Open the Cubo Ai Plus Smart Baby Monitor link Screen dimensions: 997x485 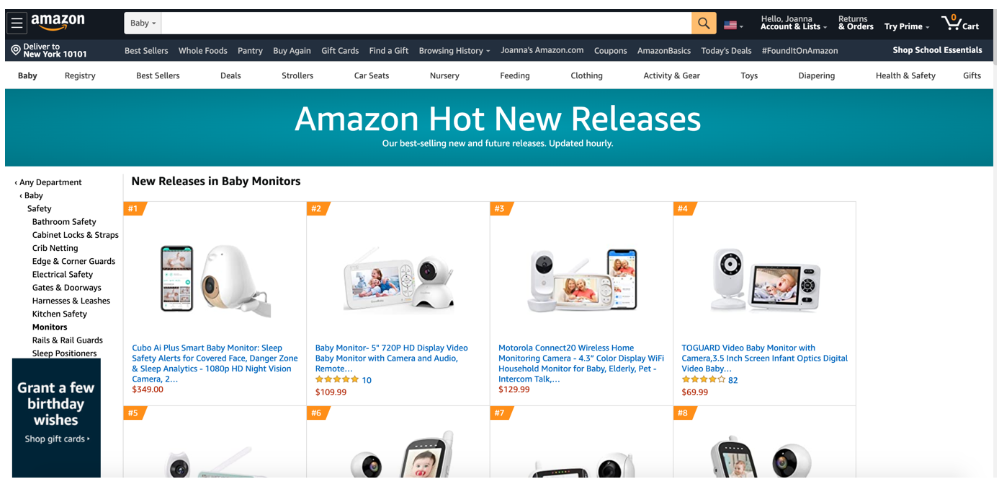pos(214,364)
